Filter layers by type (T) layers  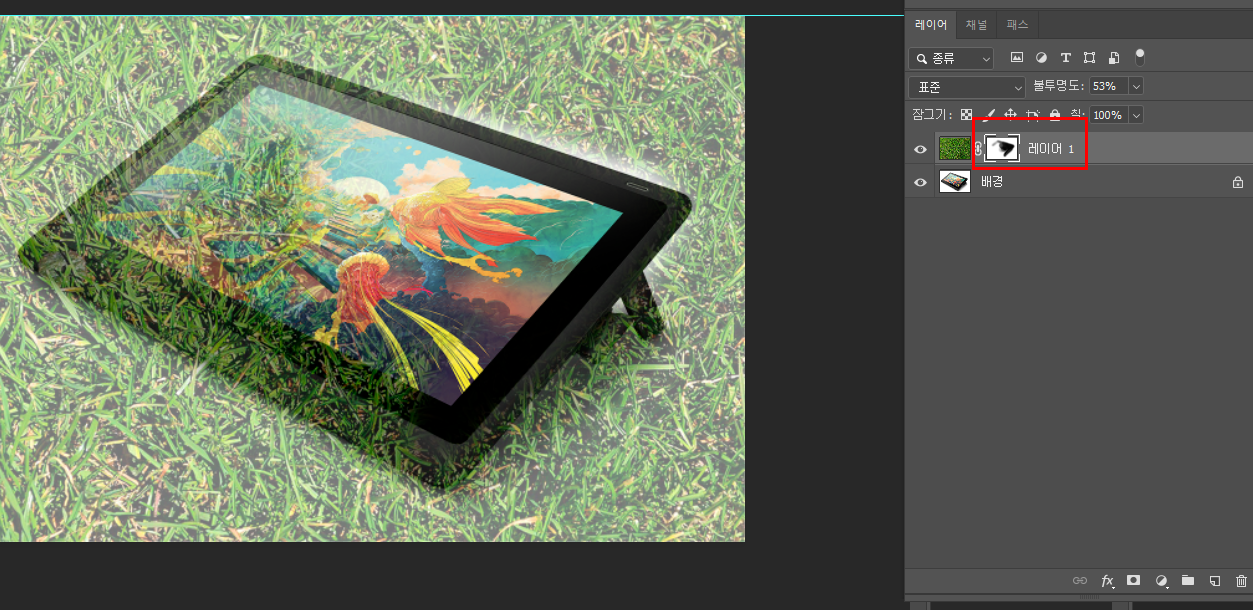[x=1065, y=58]
